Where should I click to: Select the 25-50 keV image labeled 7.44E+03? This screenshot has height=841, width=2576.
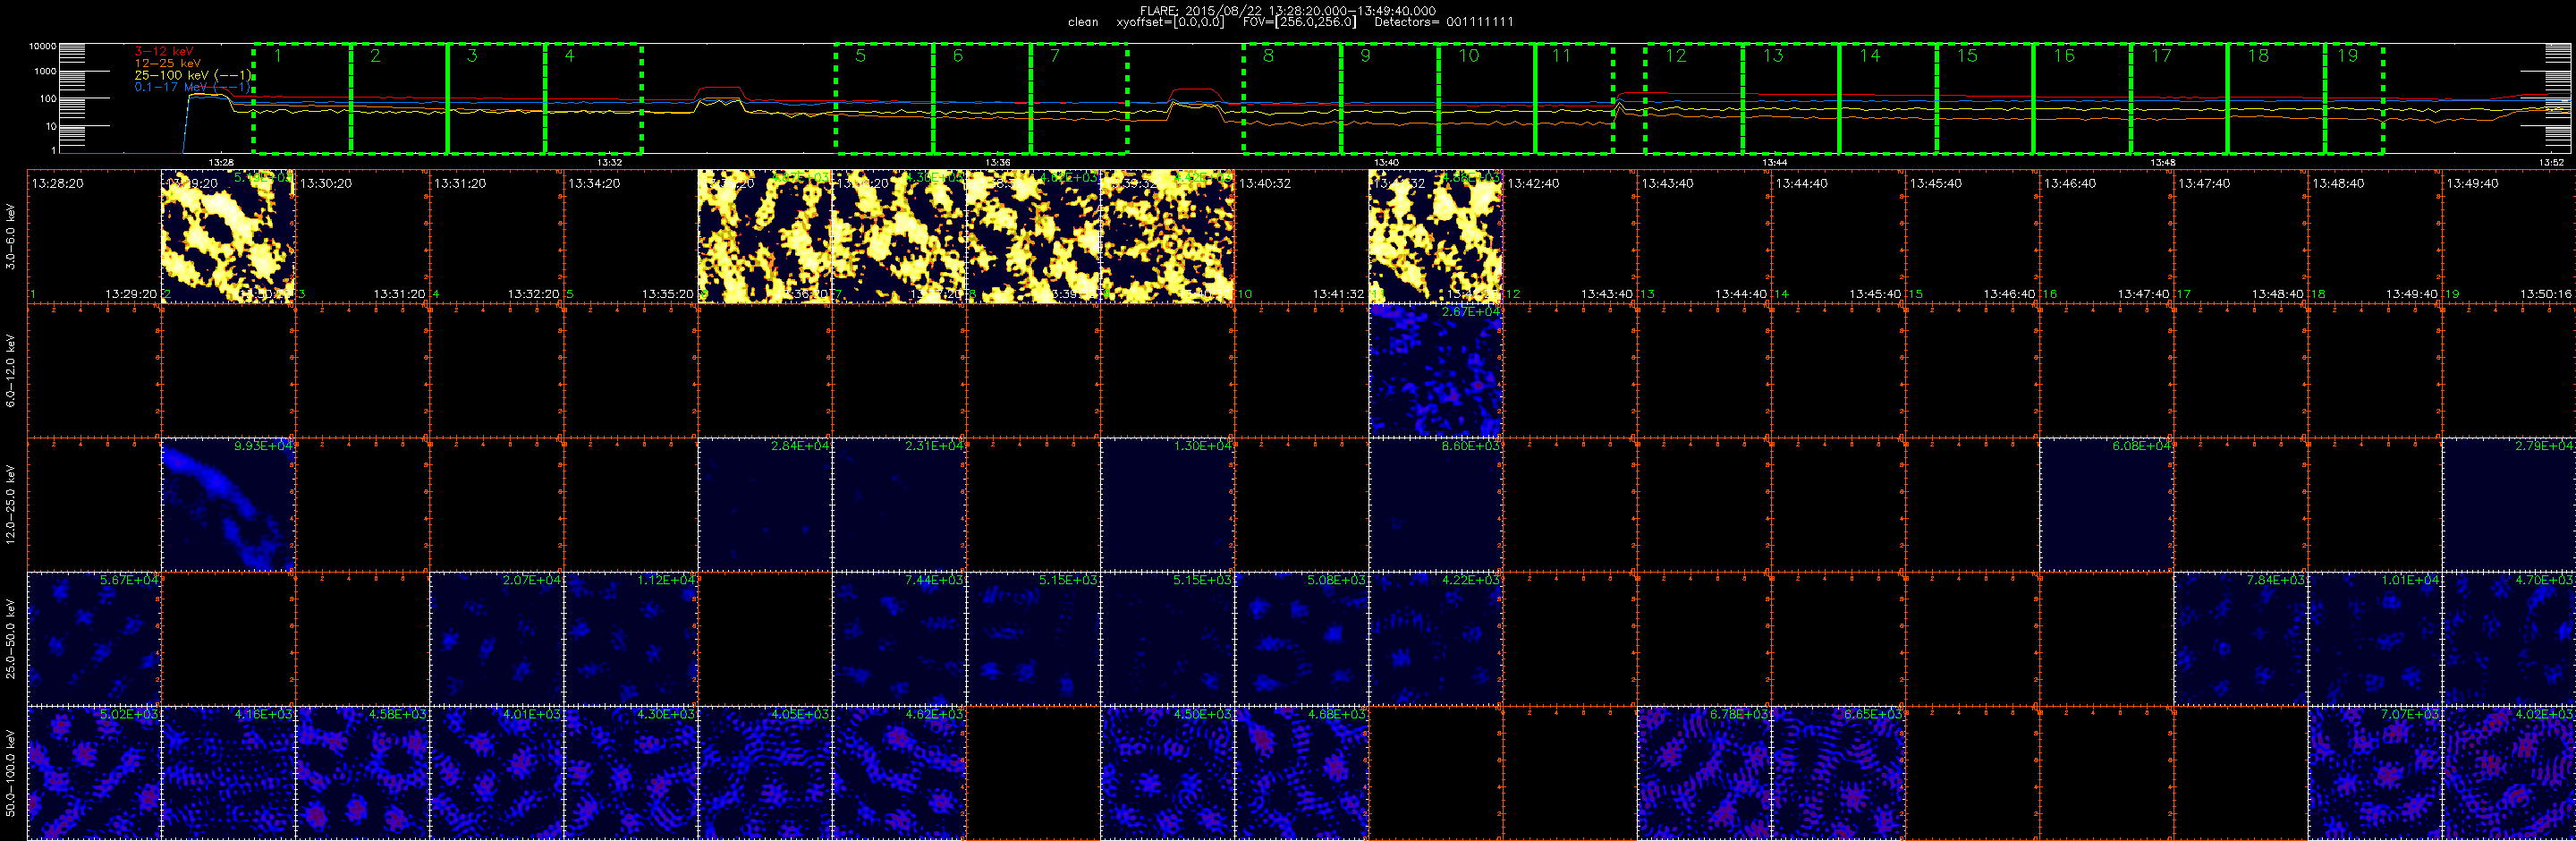click(899, 639)
